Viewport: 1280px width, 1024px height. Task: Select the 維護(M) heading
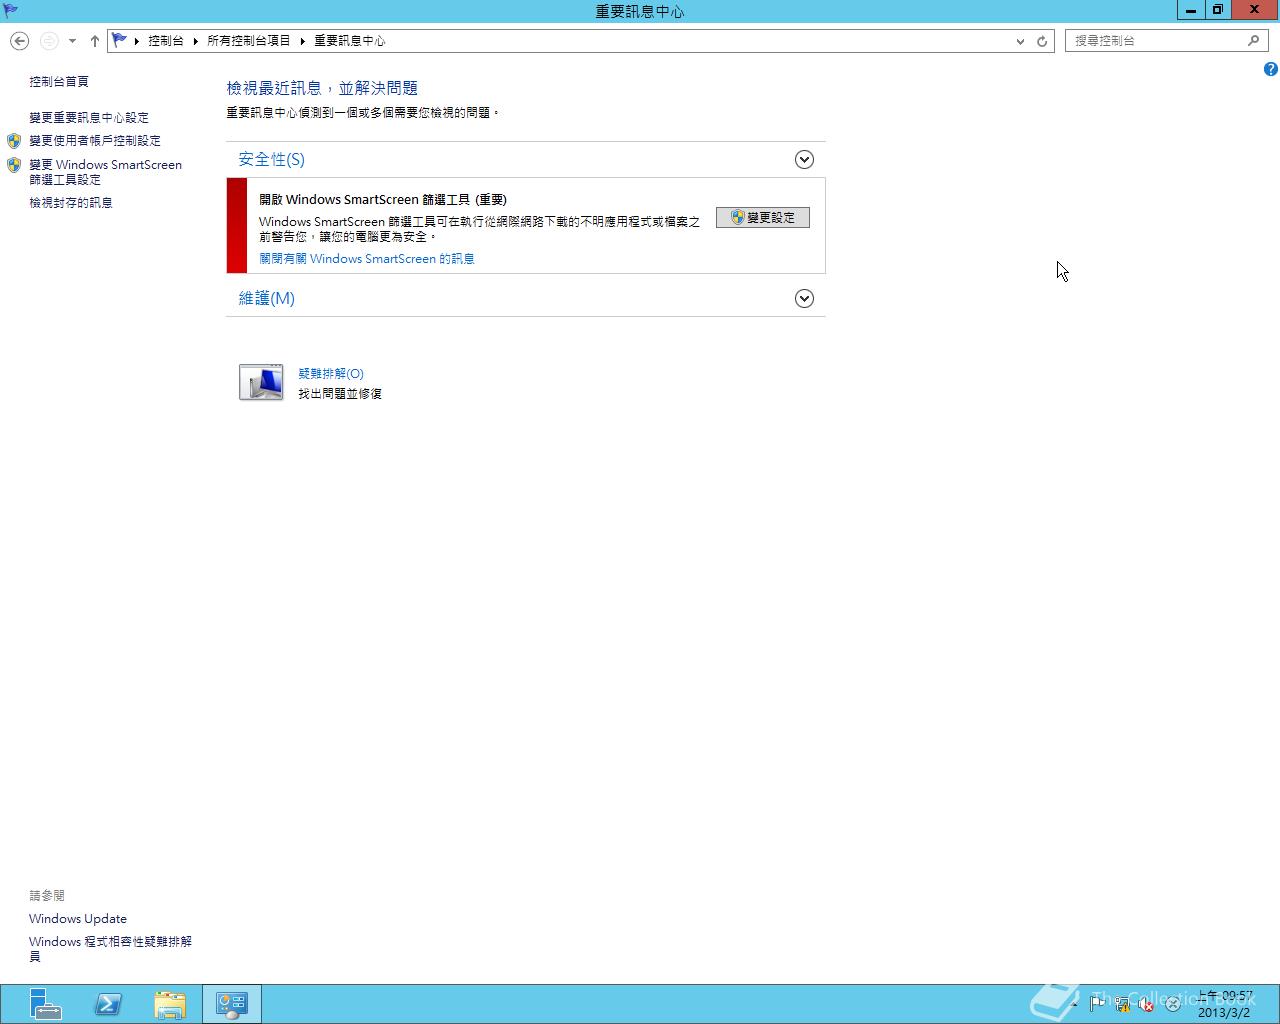click(x=267, y=299)
